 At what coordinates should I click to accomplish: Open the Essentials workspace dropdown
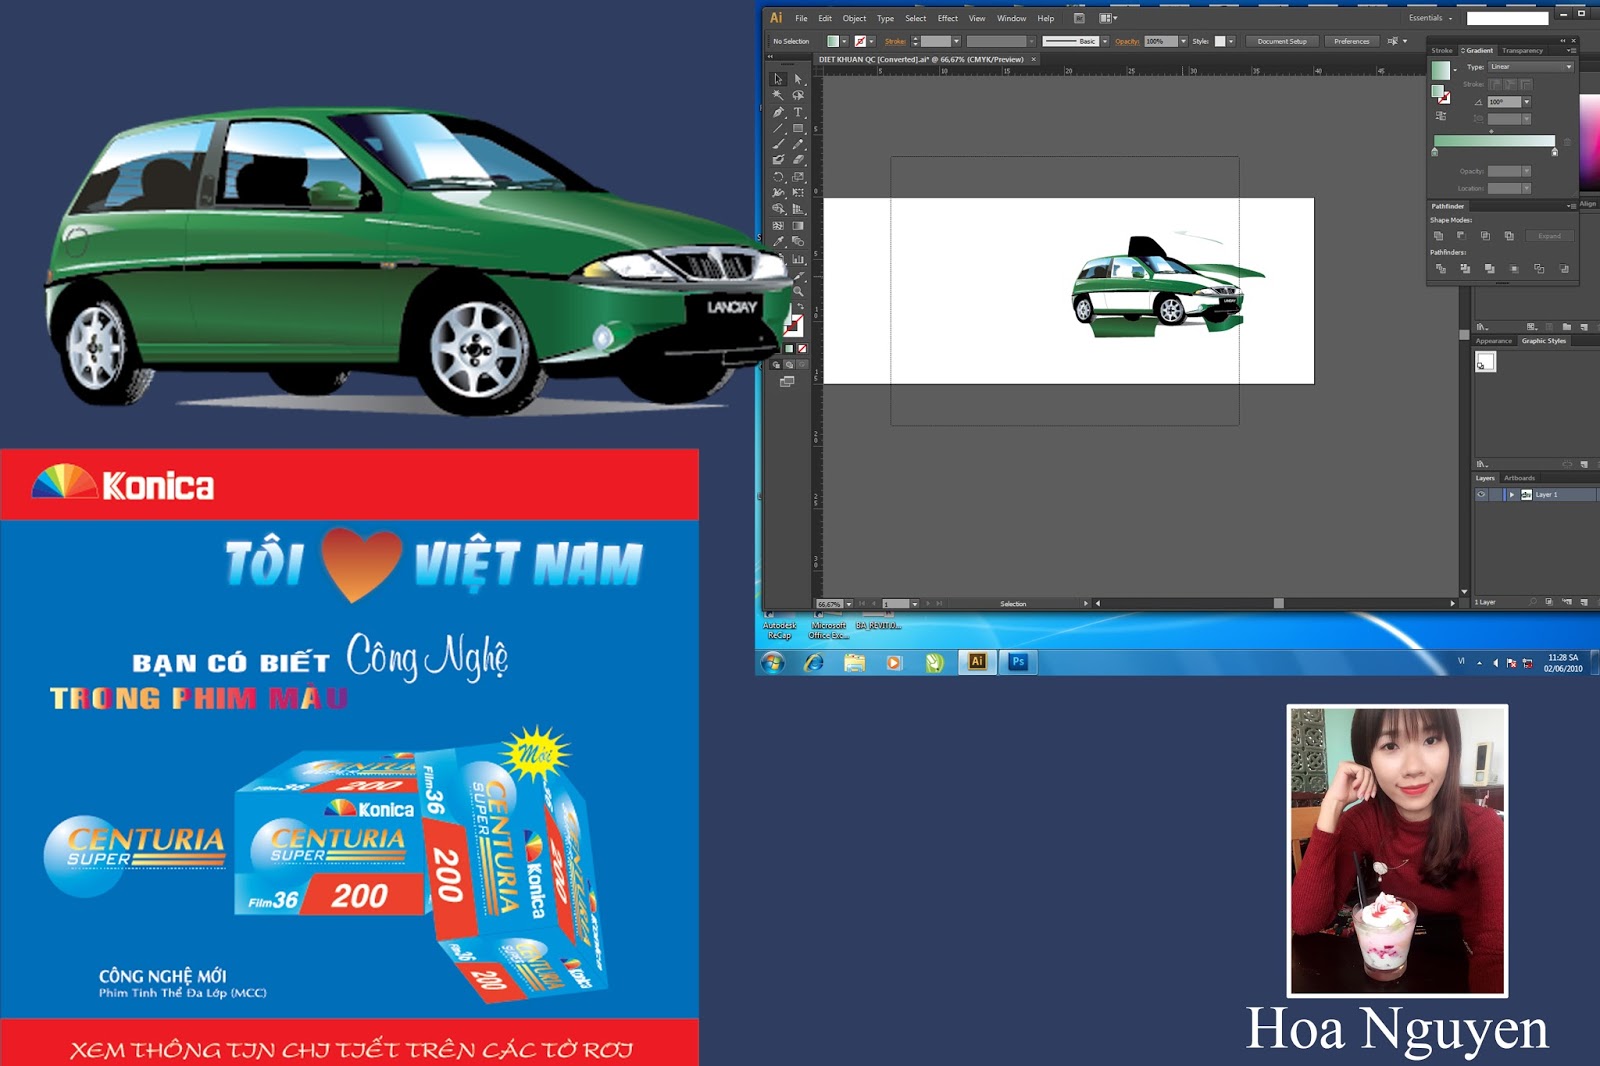pyautogui.click(x=1430, y=18)
